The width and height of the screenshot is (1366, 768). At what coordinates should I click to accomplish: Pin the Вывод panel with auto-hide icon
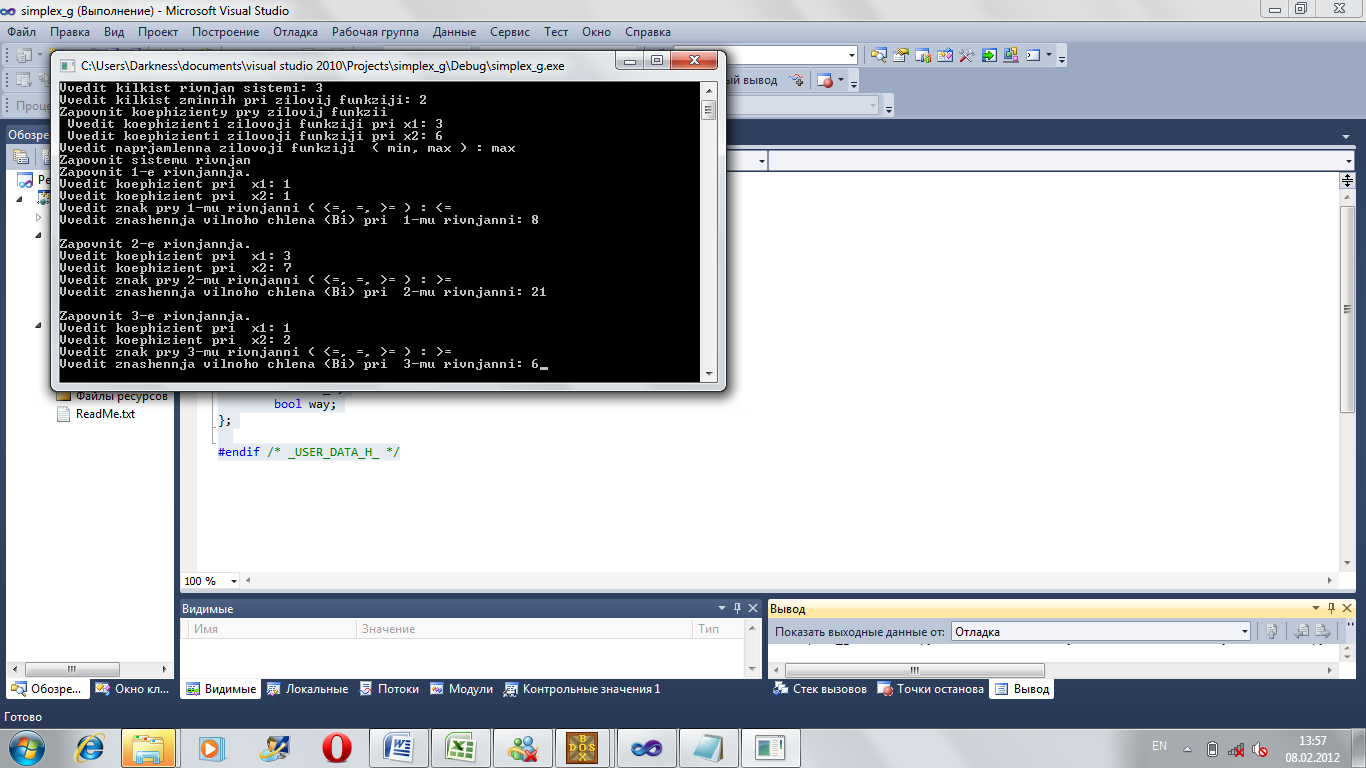(x=1331, y=608)
